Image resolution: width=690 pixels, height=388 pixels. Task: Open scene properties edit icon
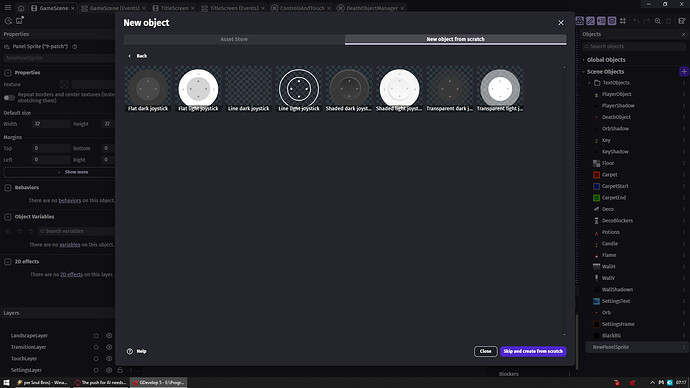point(682,21)
